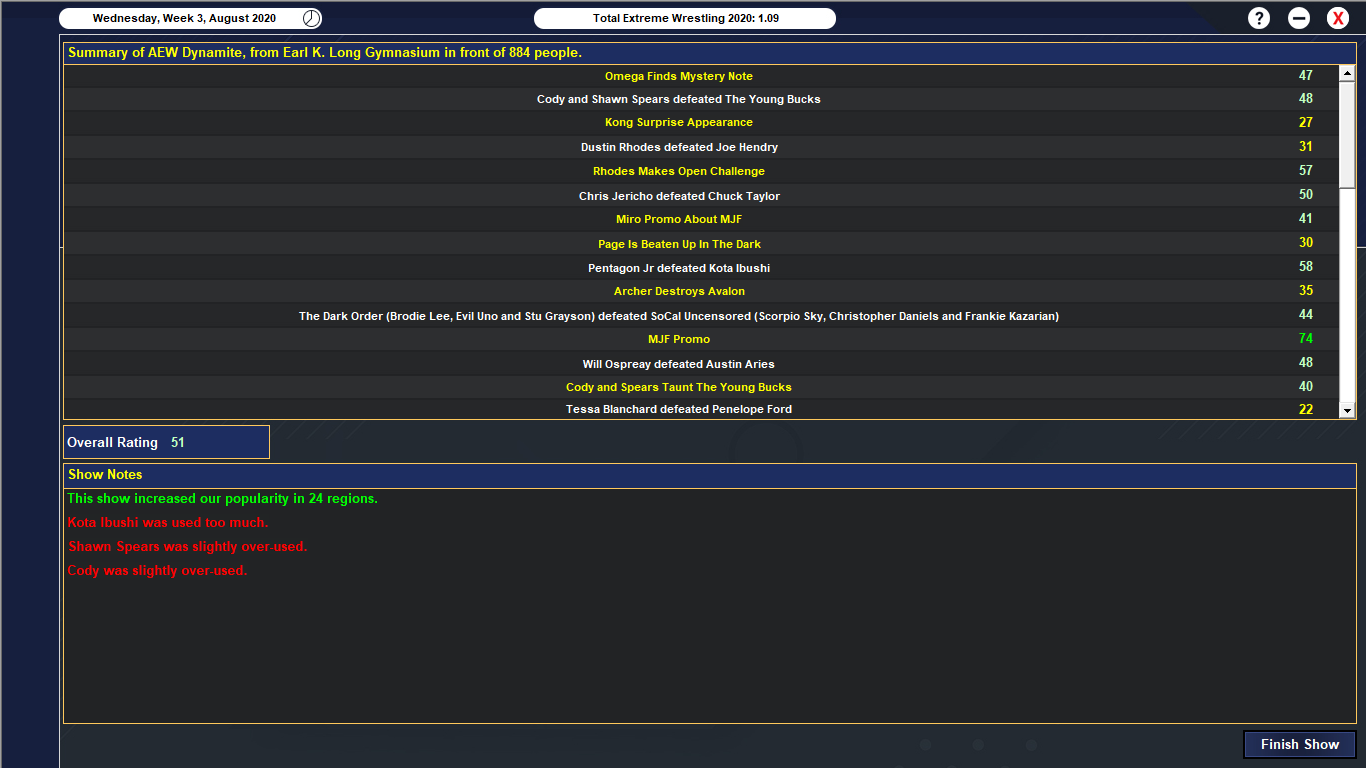Click the 'Total Extreme Wrestling 2020: 1.09' title
Viewport: 1366px width, 768px height.
(685, 18)
